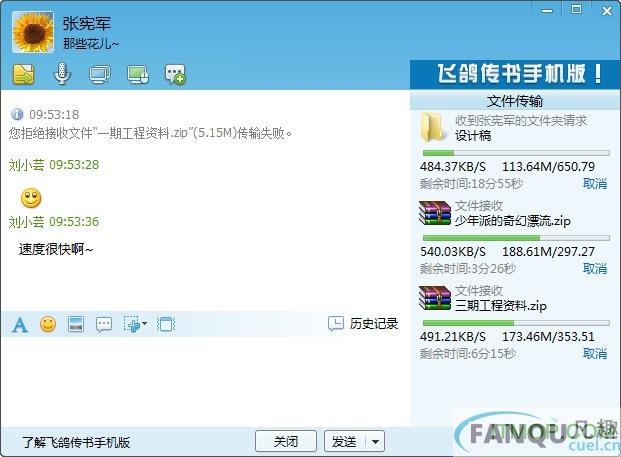
Task: Open send options dropdown arrow
Action: pos(375,441)
